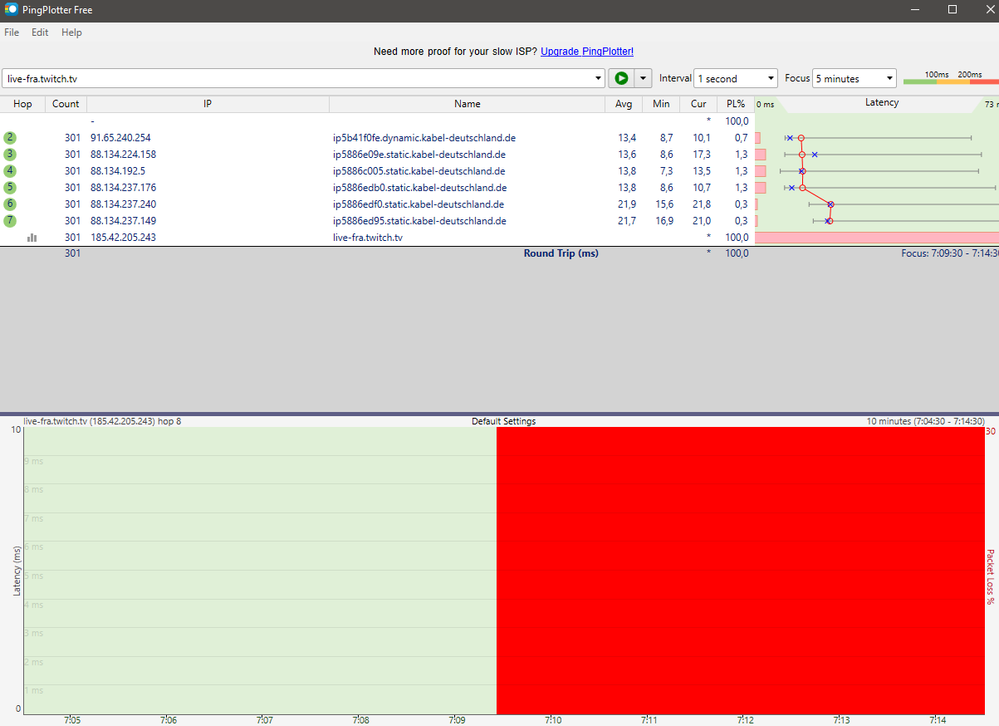The image size is (999, 726).
Task: Maximize the PingPlotter window
Action: [952, 10]
